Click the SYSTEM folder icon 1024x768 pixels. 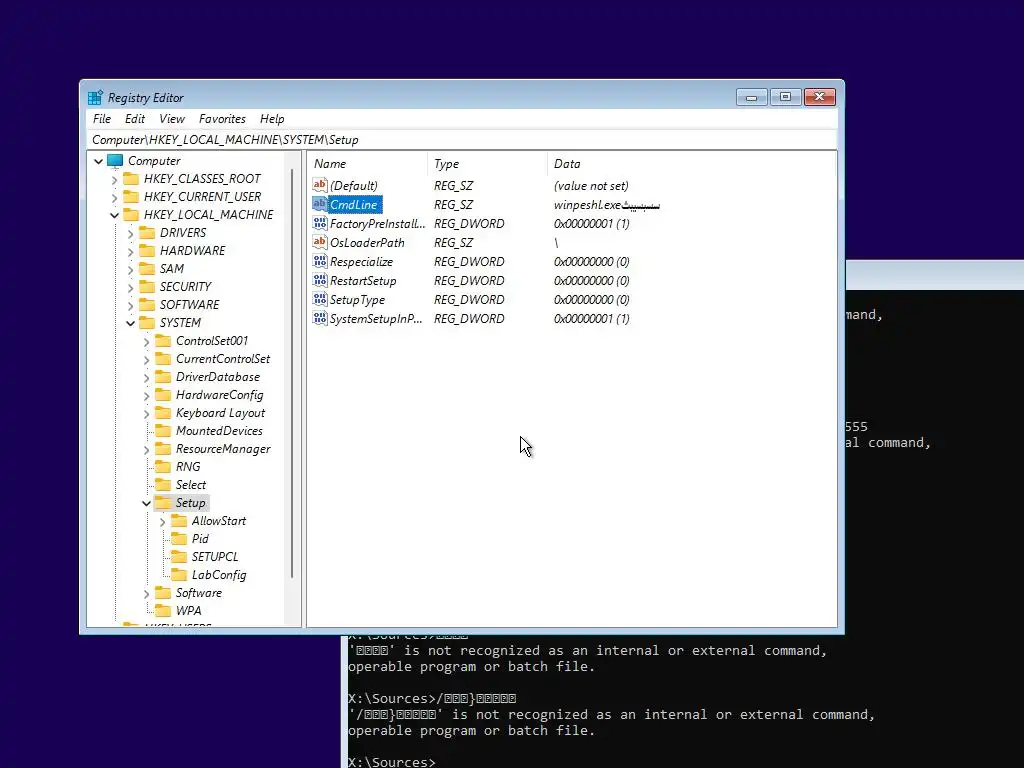coord(148,323)
